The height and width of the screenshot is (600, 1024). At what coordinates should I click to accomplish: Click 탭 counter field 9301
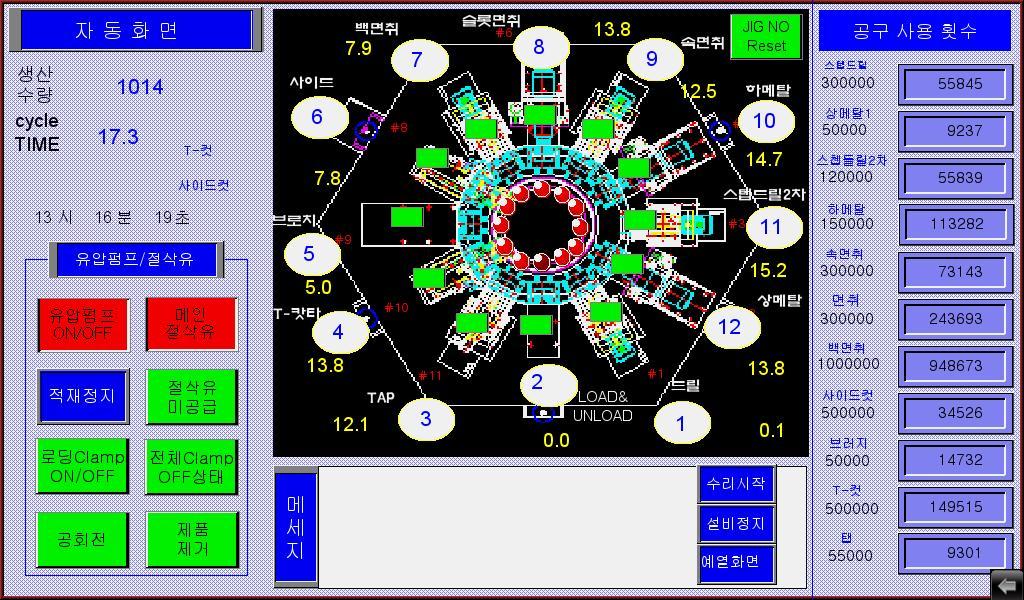tap(955, 553)
